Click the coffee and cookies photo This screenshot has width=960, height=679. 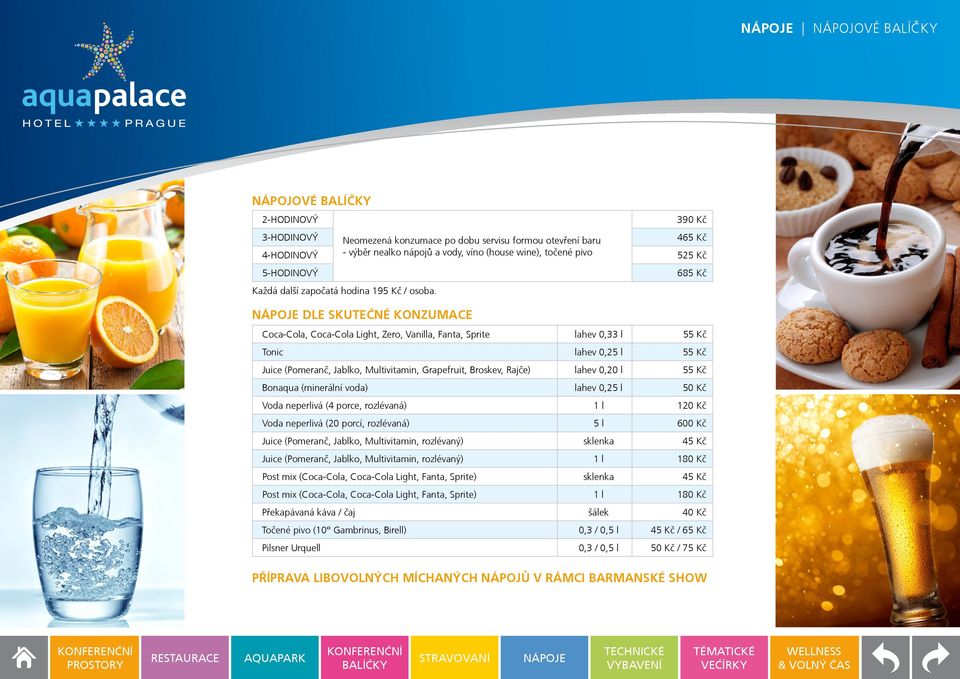[868, 252]
